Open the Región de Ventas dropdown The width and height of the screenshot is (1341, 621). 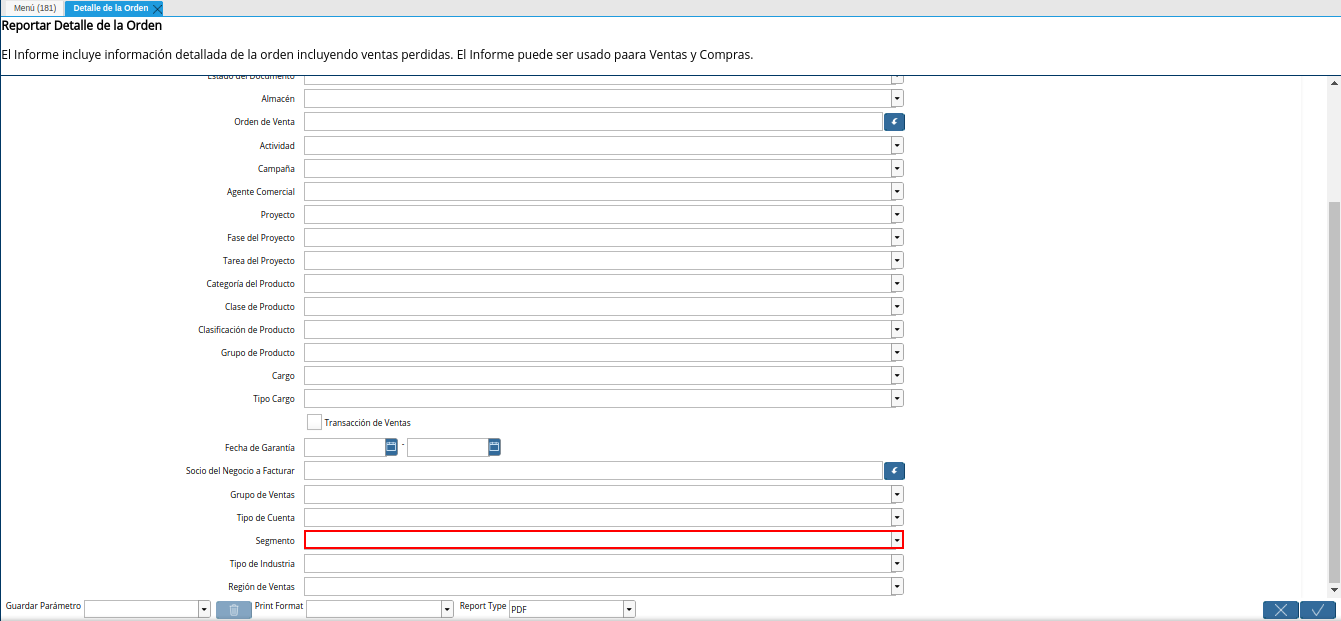click(x=897, y=587)
